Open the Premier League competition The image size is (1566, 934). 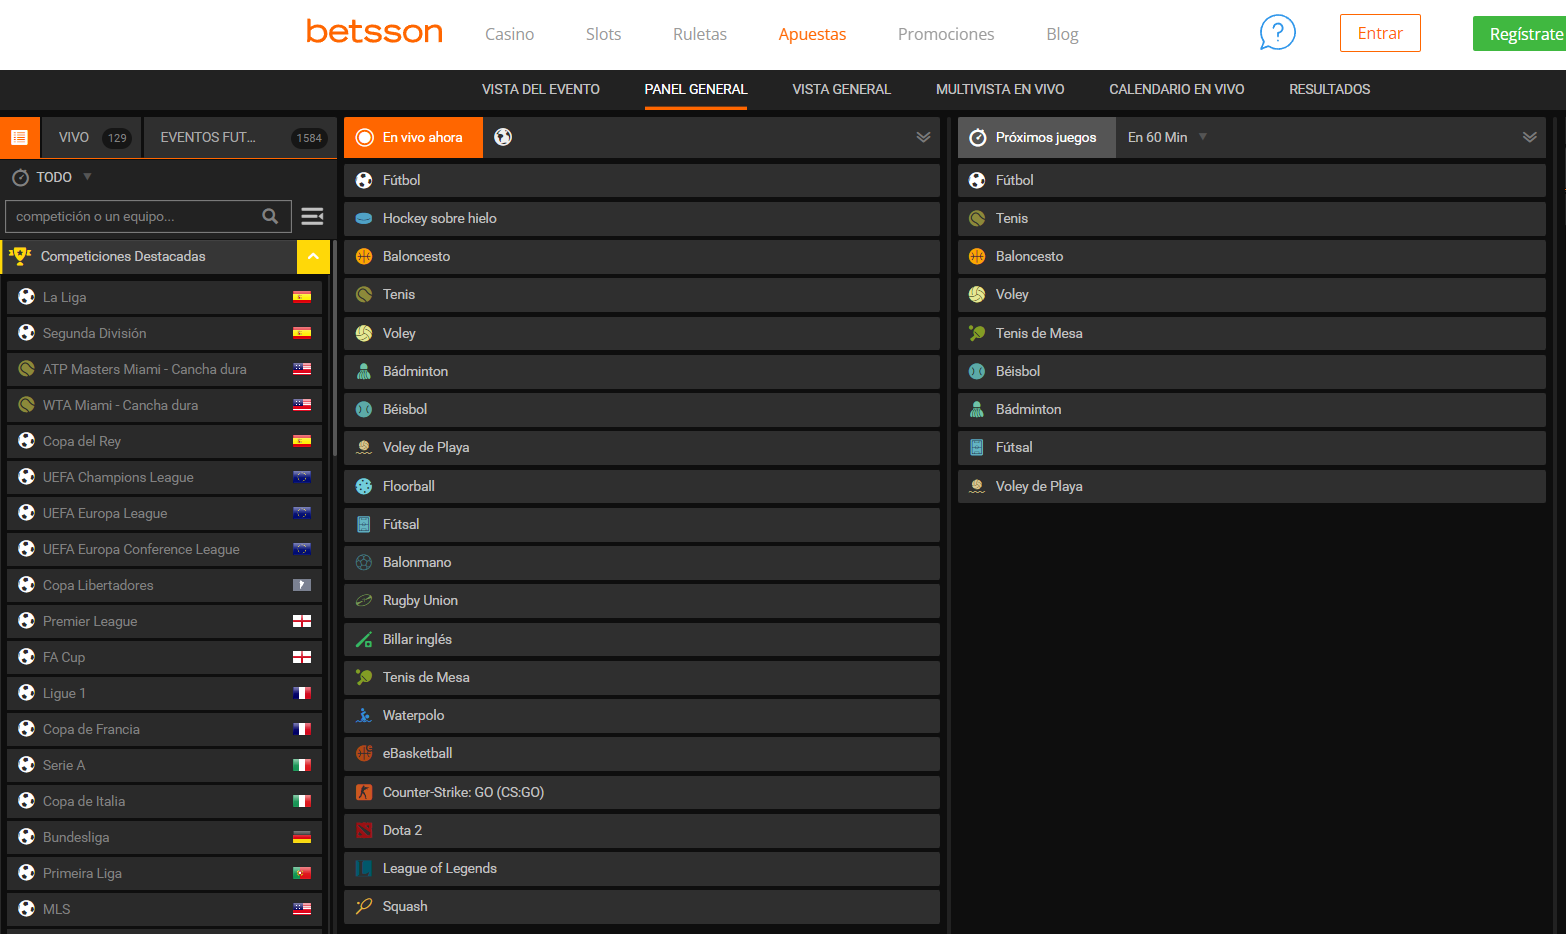[164, 621]
